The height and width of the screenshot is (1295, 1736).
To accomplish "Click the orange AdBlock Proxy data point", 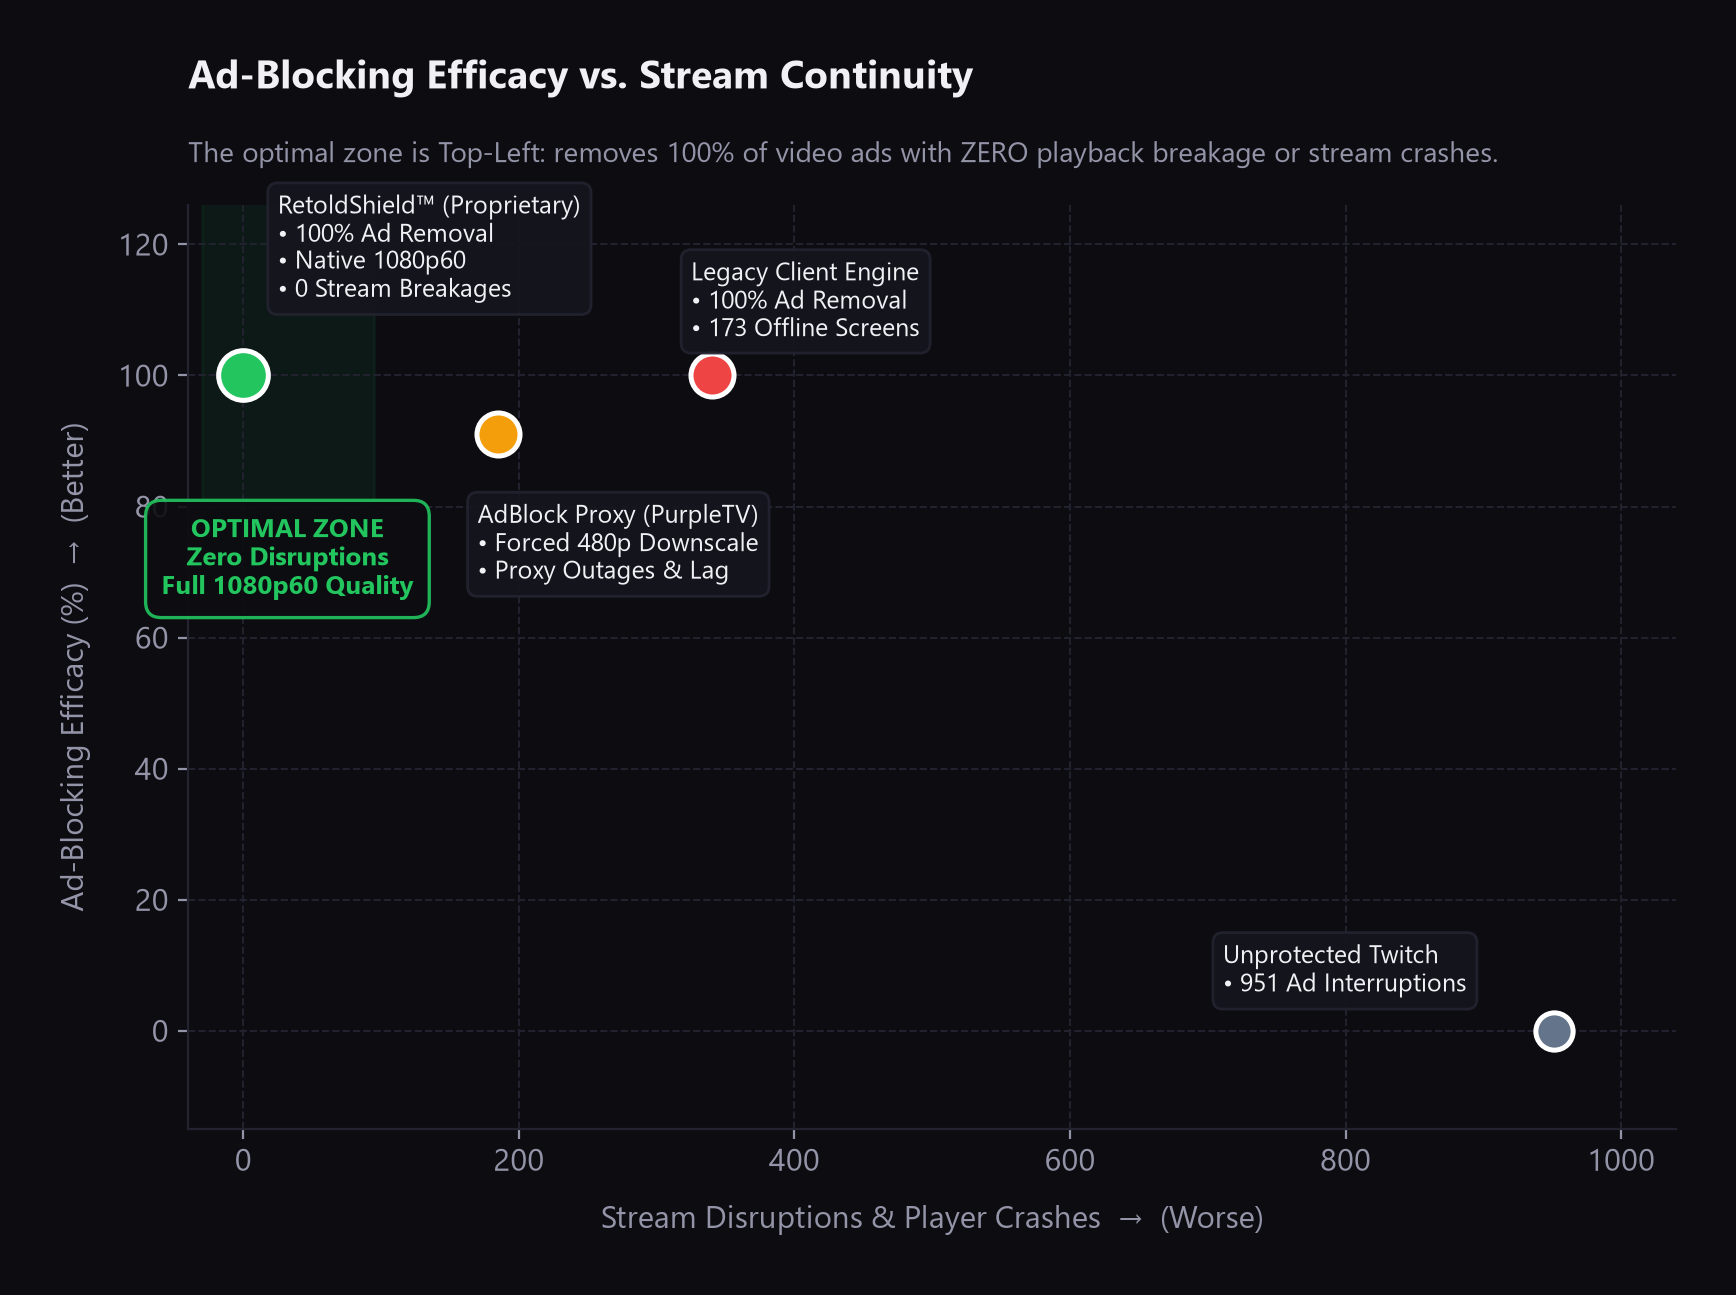I will [498, 435].
